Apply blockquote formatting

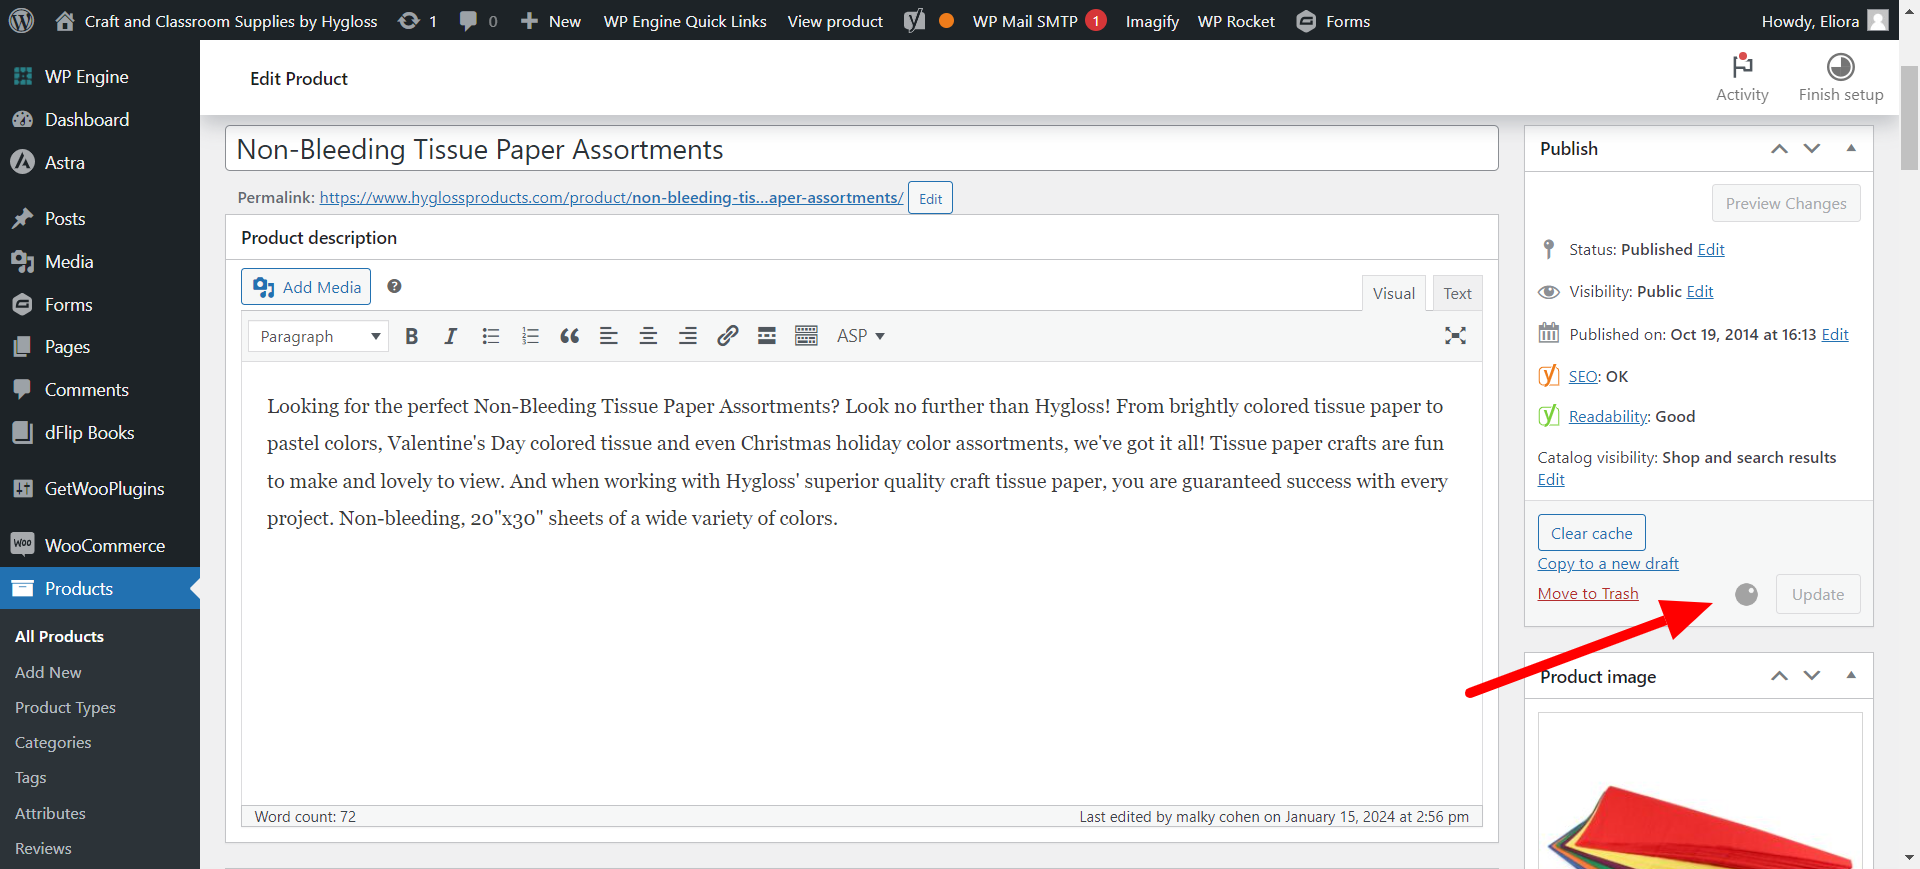tap(569, 336)
